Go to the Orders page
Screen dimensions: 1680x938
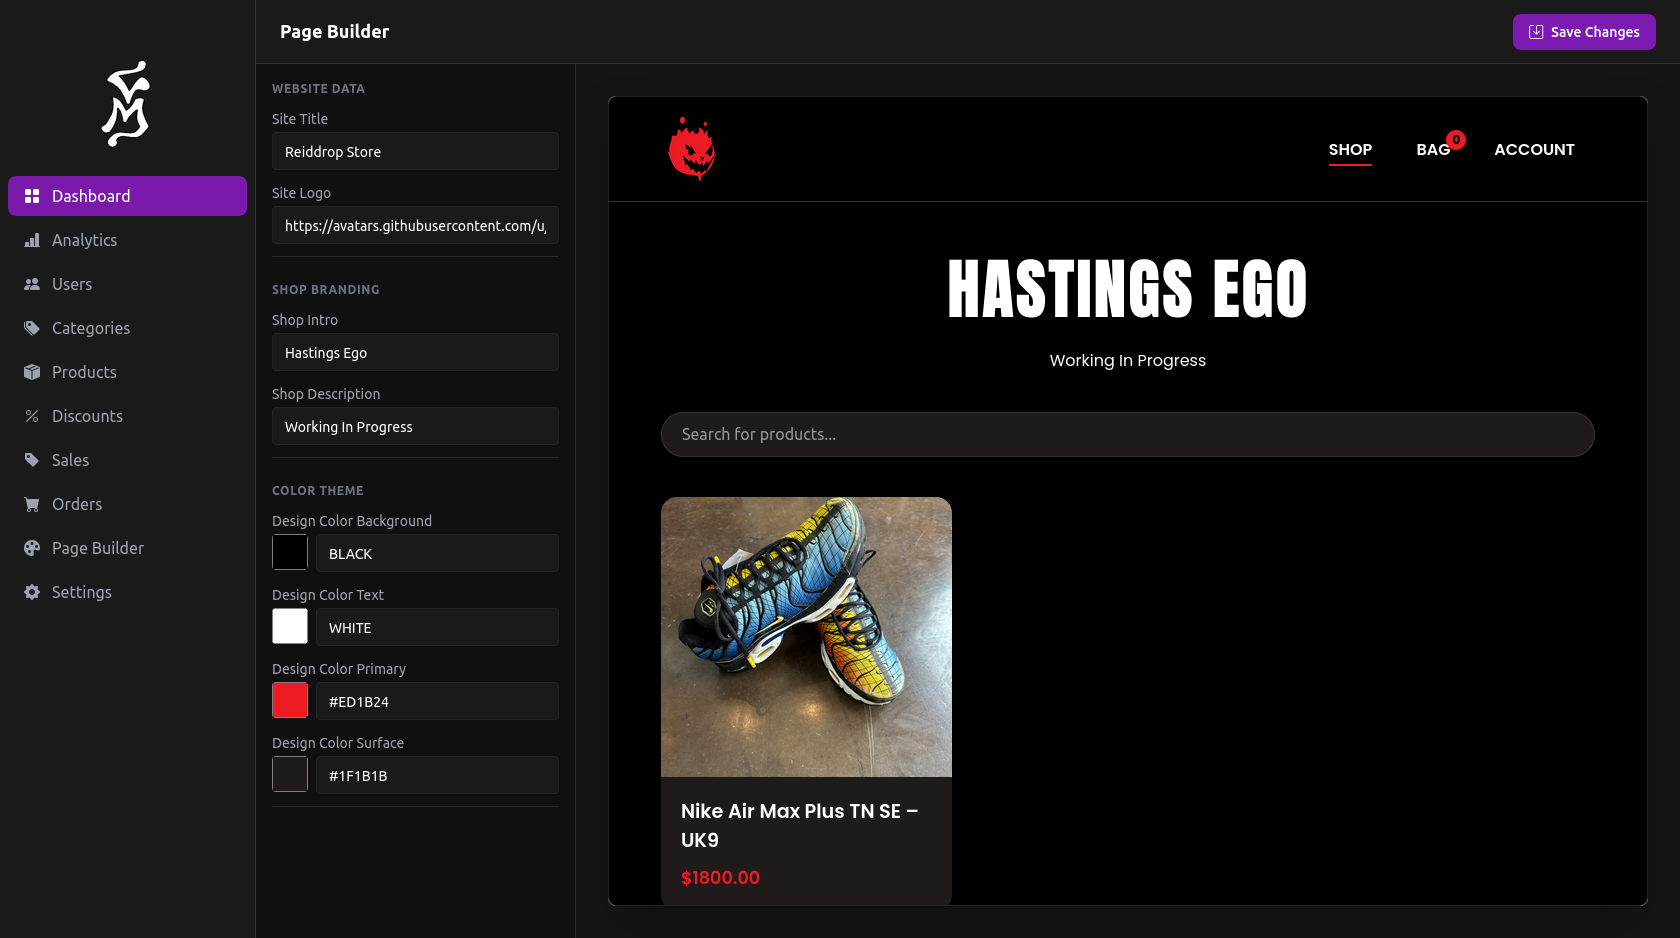click(x=127, y=504)
